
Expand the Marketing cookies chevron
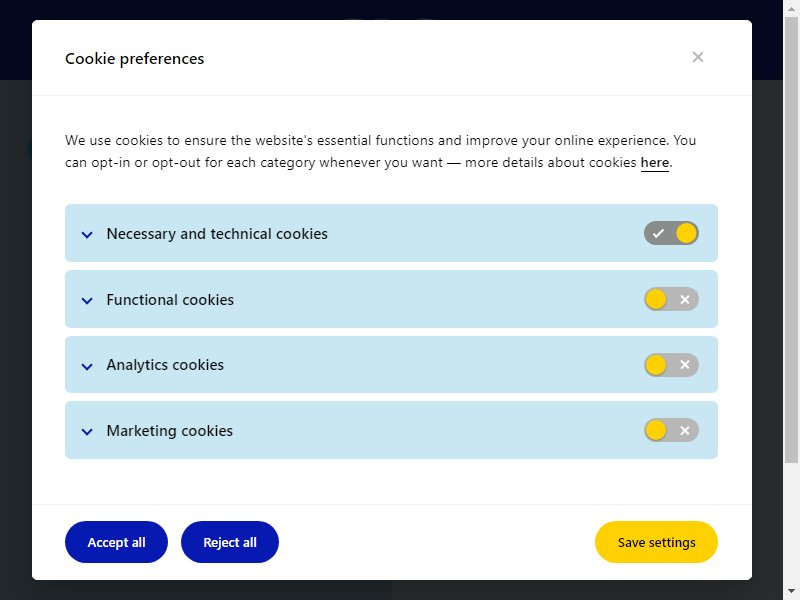(x=87, y=432)
